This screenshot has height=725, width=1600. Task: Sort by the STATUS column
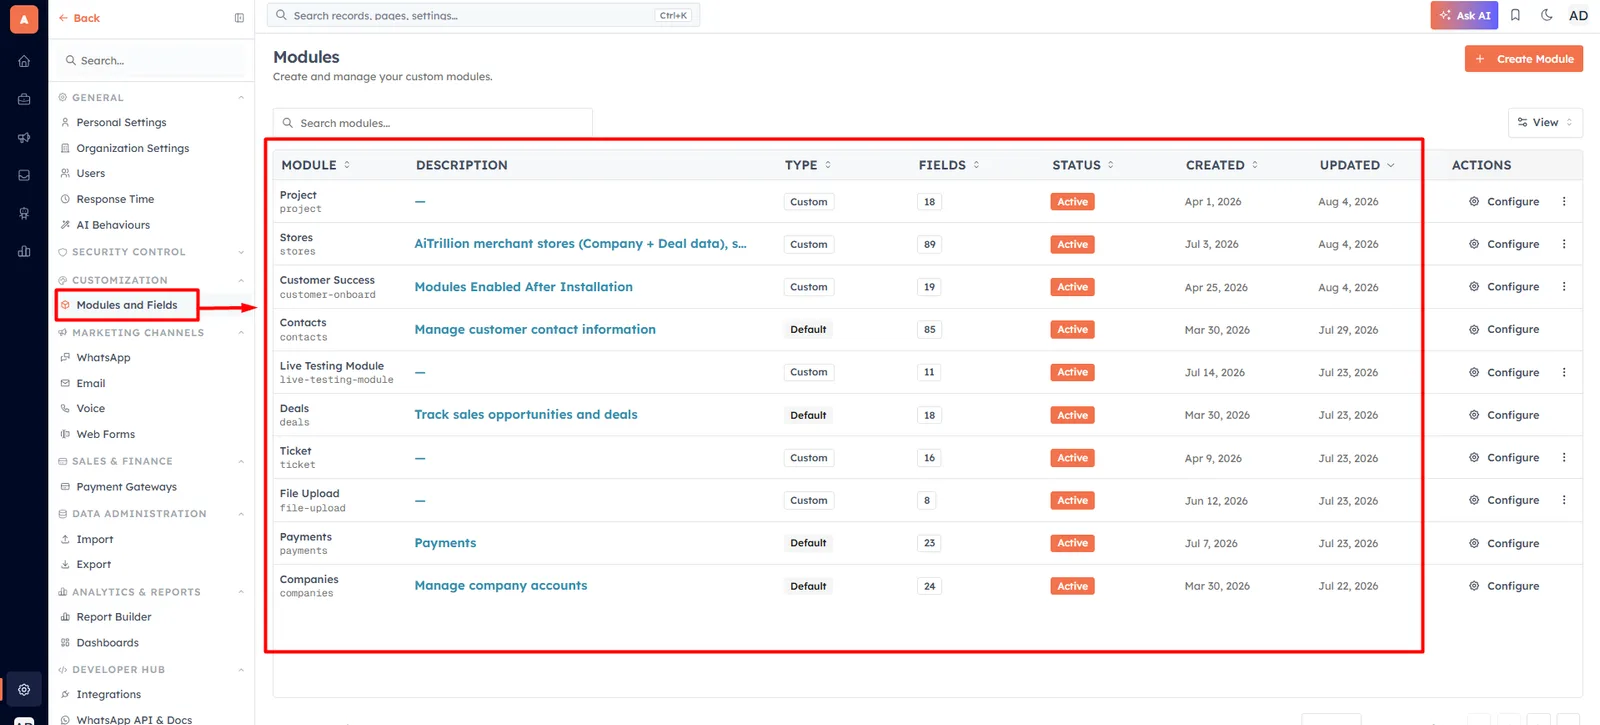point(1083,165)
